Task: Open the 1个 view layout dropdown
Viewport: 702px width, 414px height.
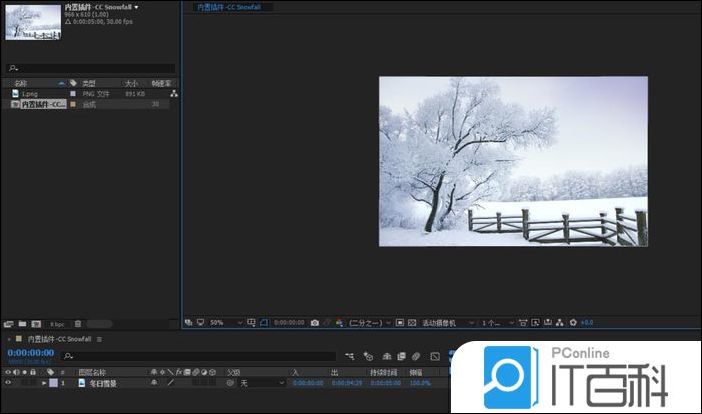Action: point(497,323)
